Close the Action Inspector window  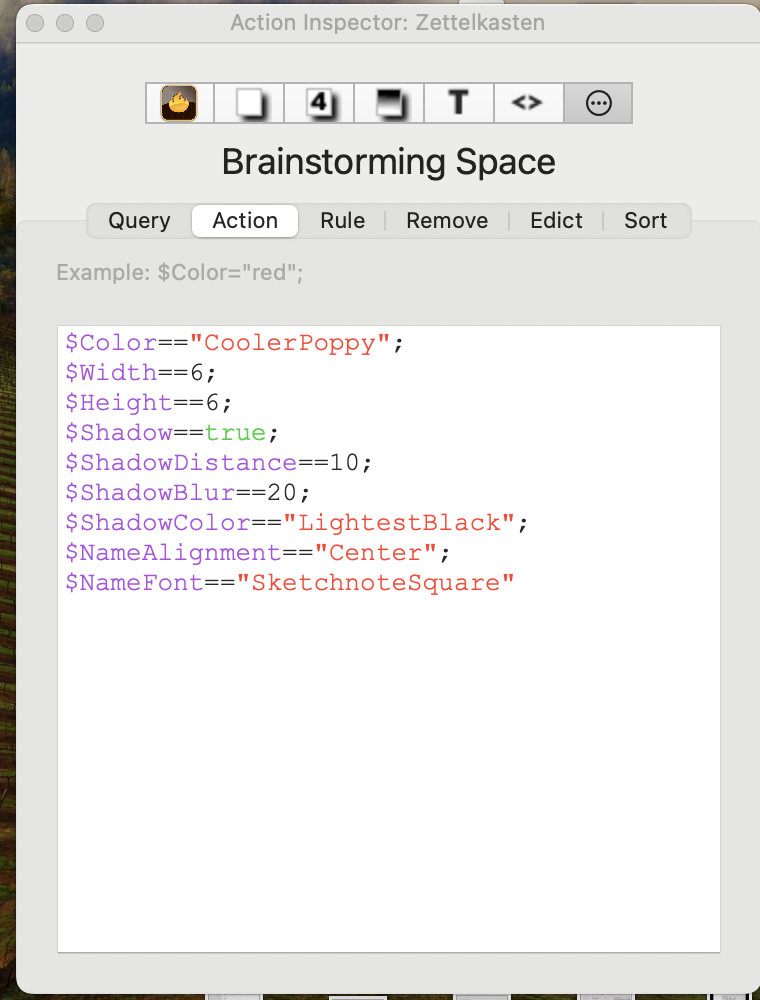click(x=36, y=22)
